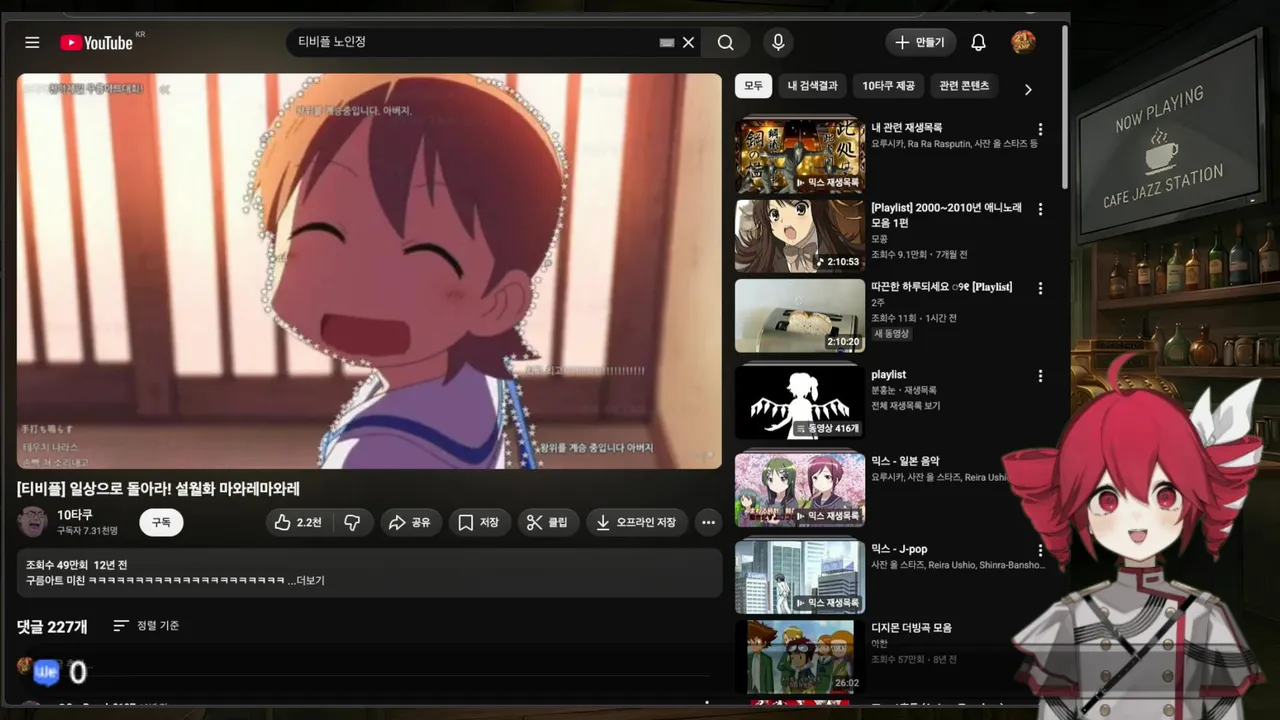Open options for 내 관련 재생목록
Screen dimensions: 1280x720
click(1040, 130)
